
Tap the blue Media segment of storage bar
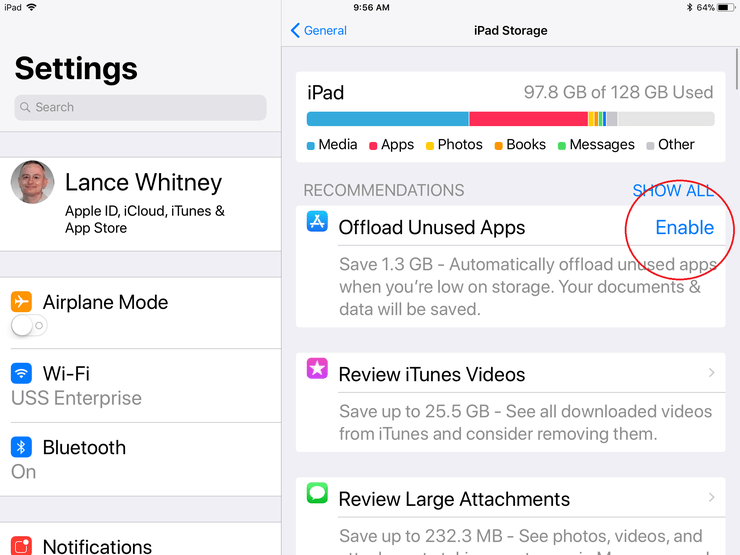387,119
